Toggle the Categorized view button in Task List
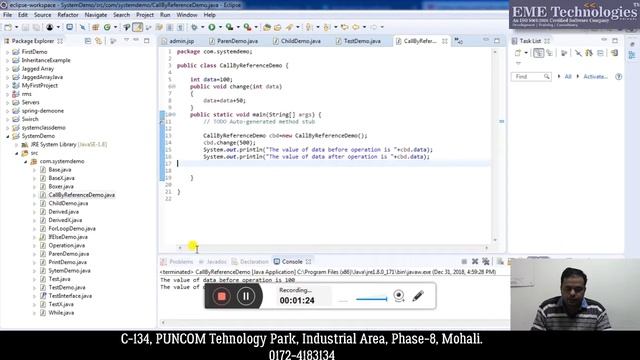640x360 pixels. pos(538,53)
